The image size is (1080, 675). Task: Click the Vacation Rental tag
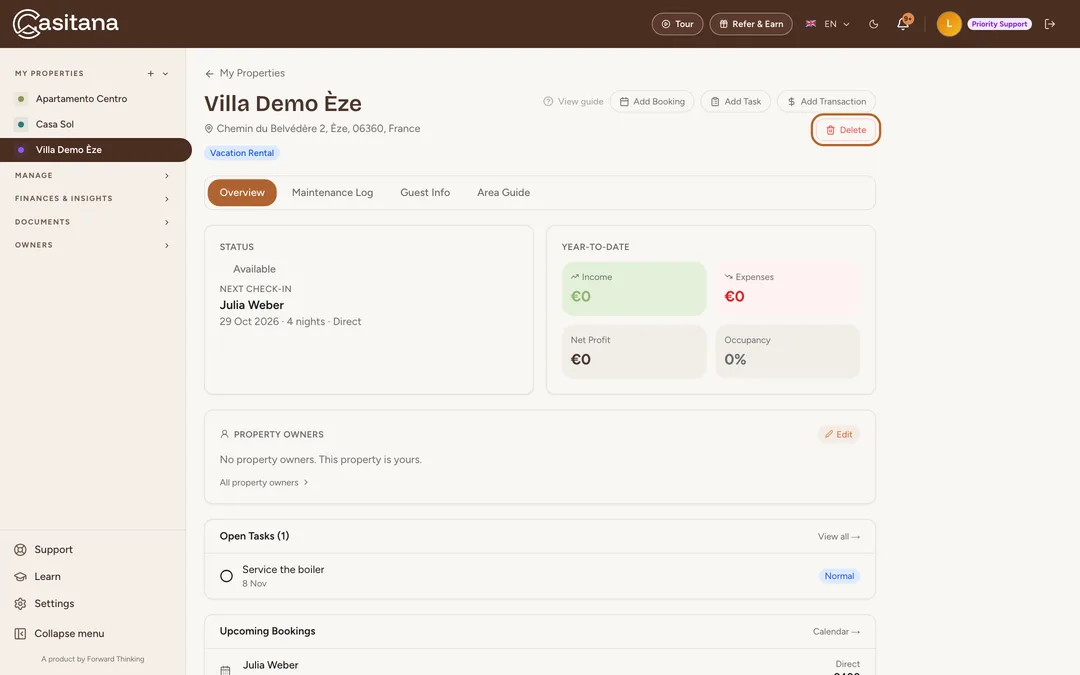point(242,153)
